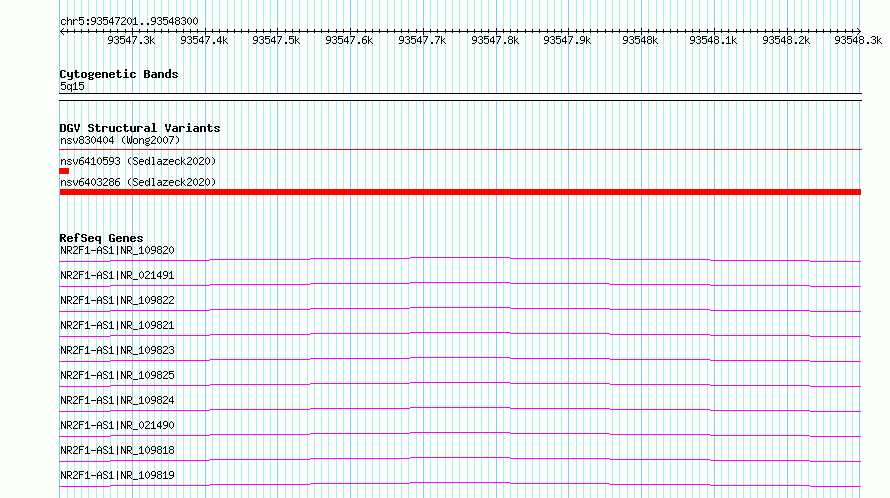
Task: Click the 93547.3k ruler tick label
Action: coord(131,40)
